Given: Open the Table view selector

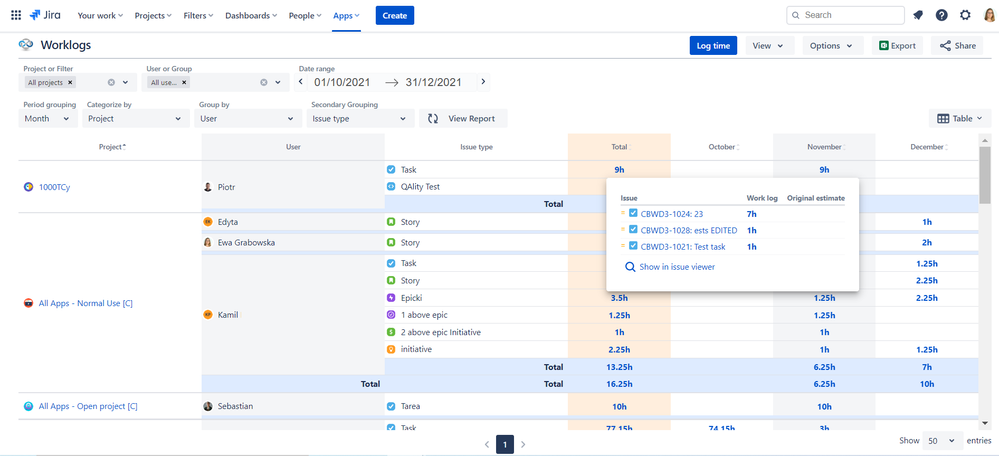Looking at the screenshot, I should (961, 118).
